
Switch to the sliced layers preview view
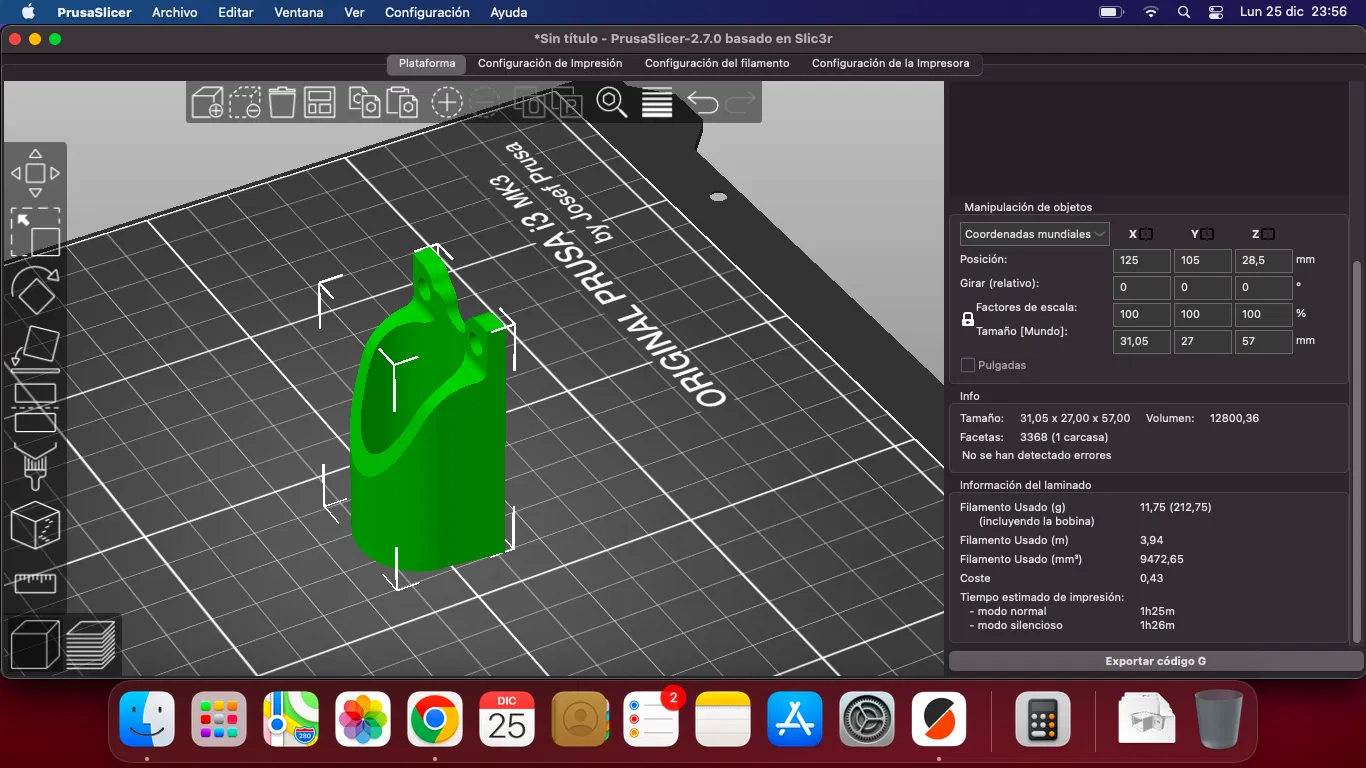pyautogui.click(x=91, y=644)
